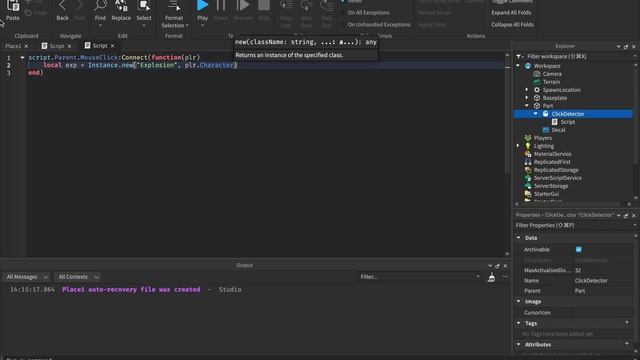
Task: Click the Format Selection icon
Action: point(174,5)
